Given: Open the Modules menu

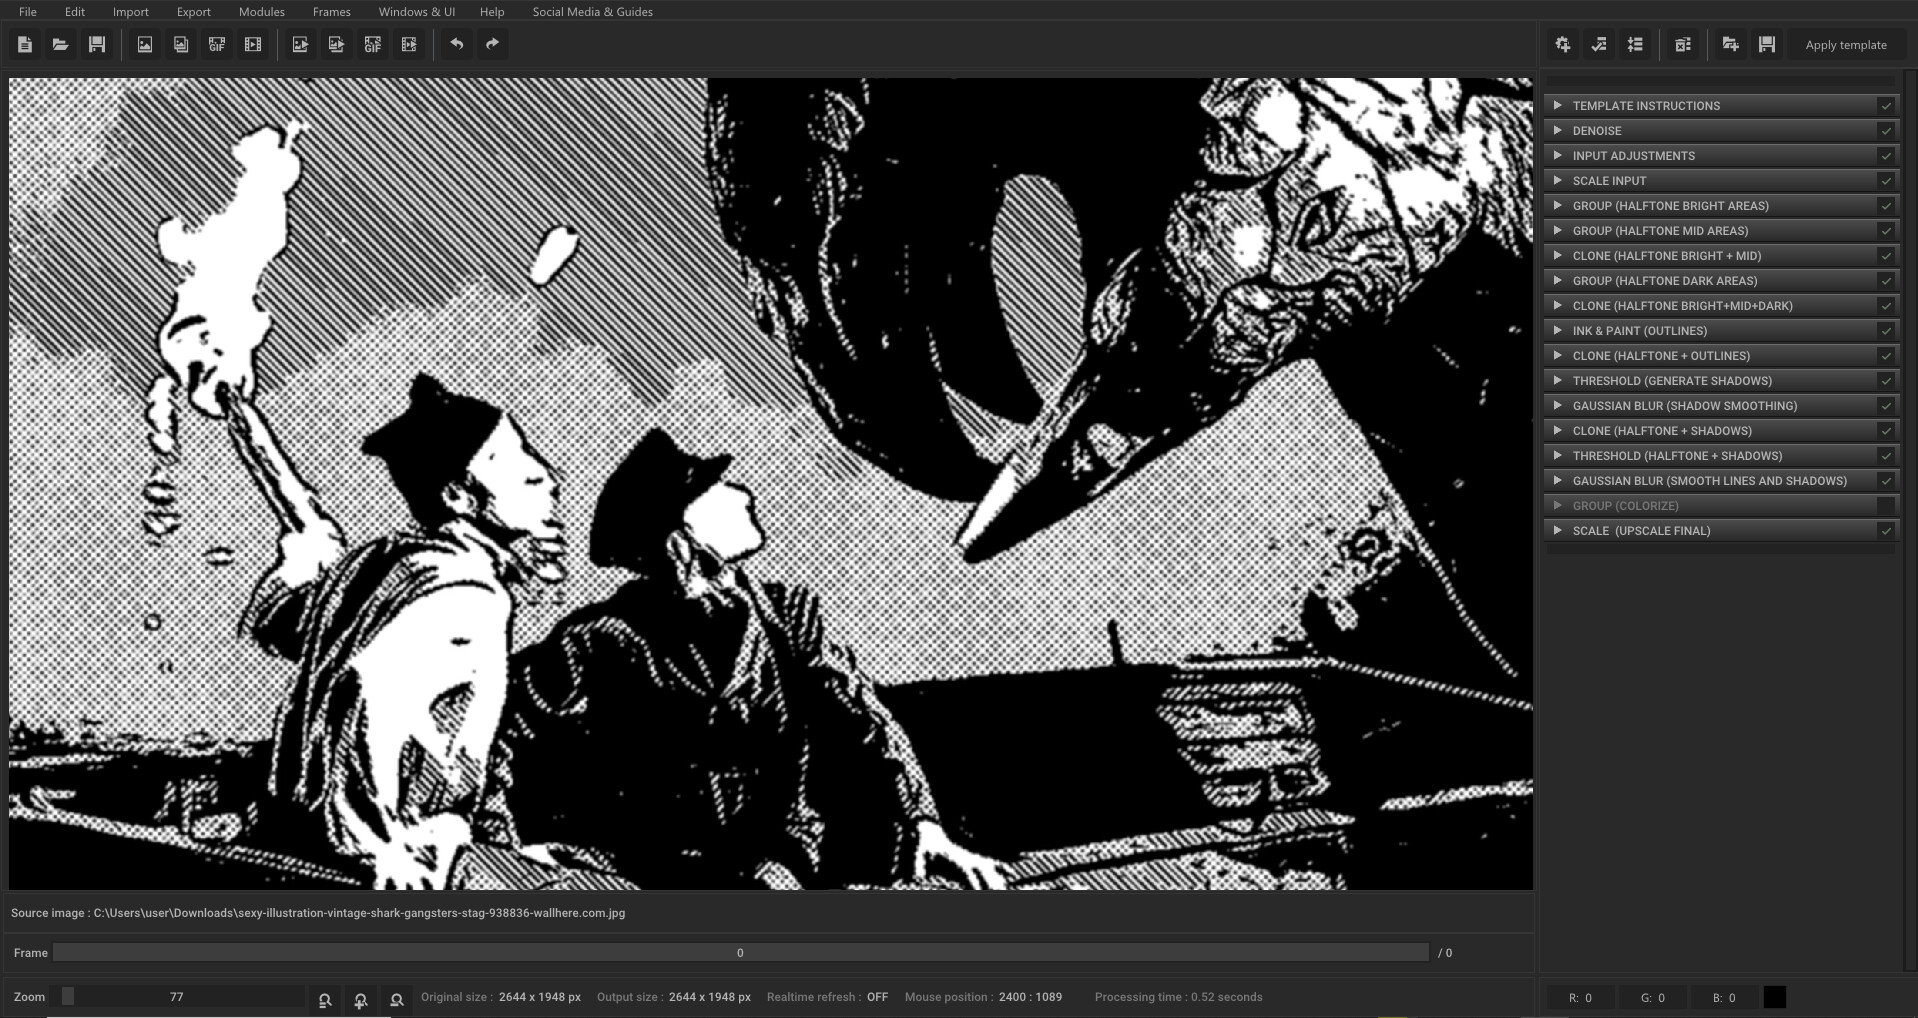Looking at the screenshot, I should [260, 11].
